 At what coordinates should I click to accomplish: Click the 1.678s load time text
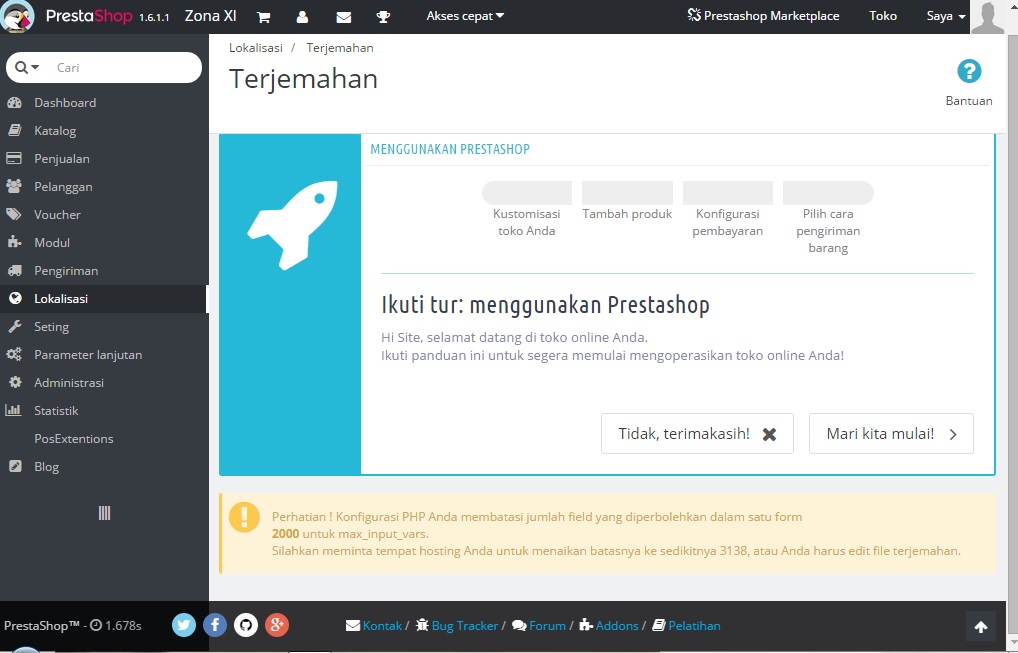coord(123,626)
